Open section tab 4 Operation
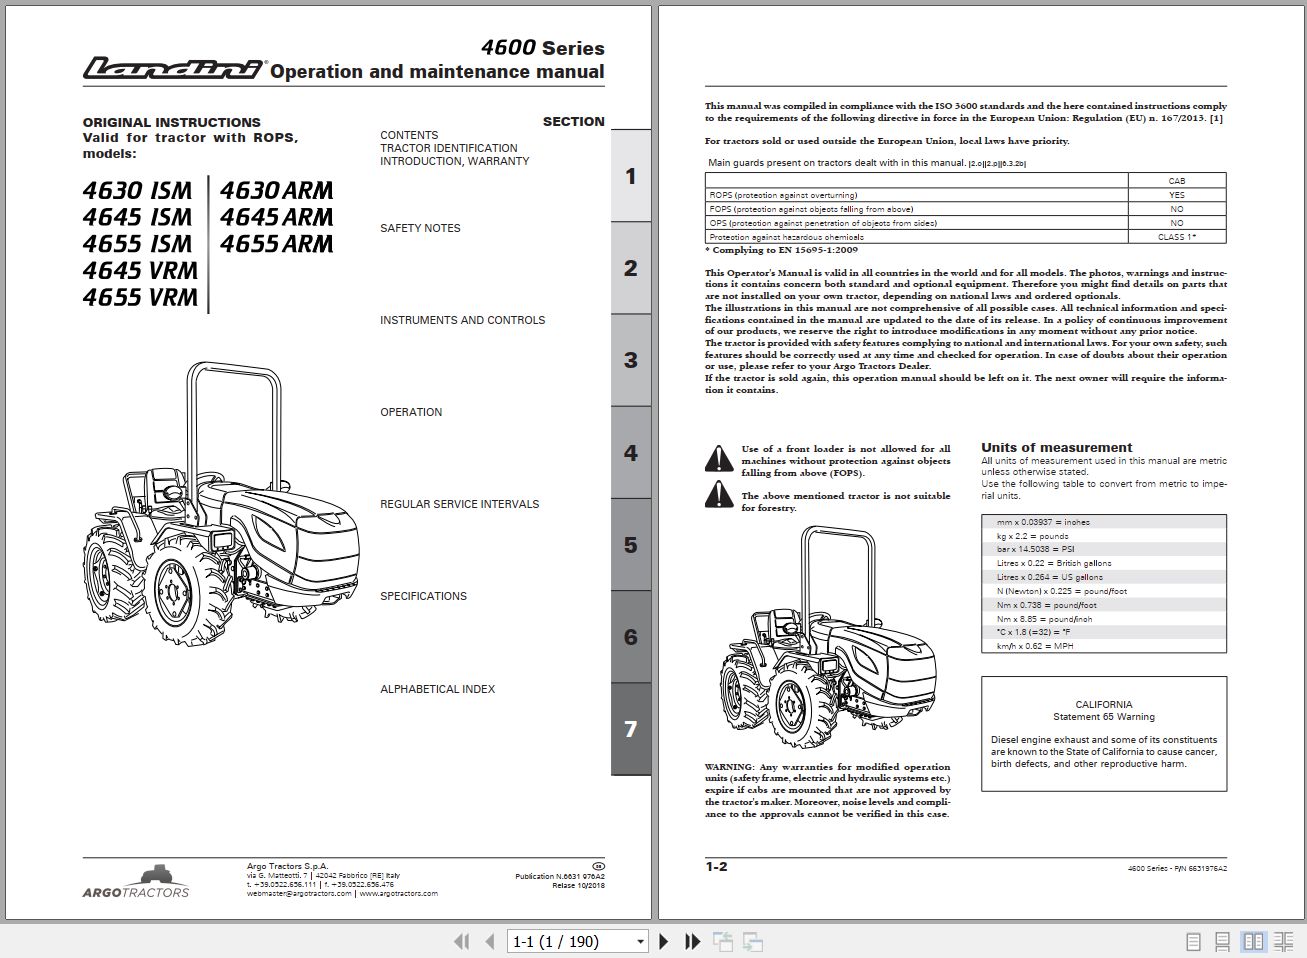Image resolution: width=1307 pixels, height=958 pixels. (631, 453)
